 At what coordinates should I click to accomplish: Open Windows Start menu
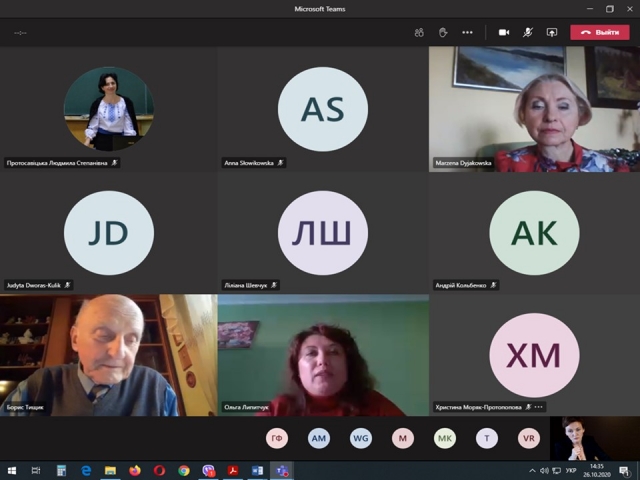coord(11,471)
